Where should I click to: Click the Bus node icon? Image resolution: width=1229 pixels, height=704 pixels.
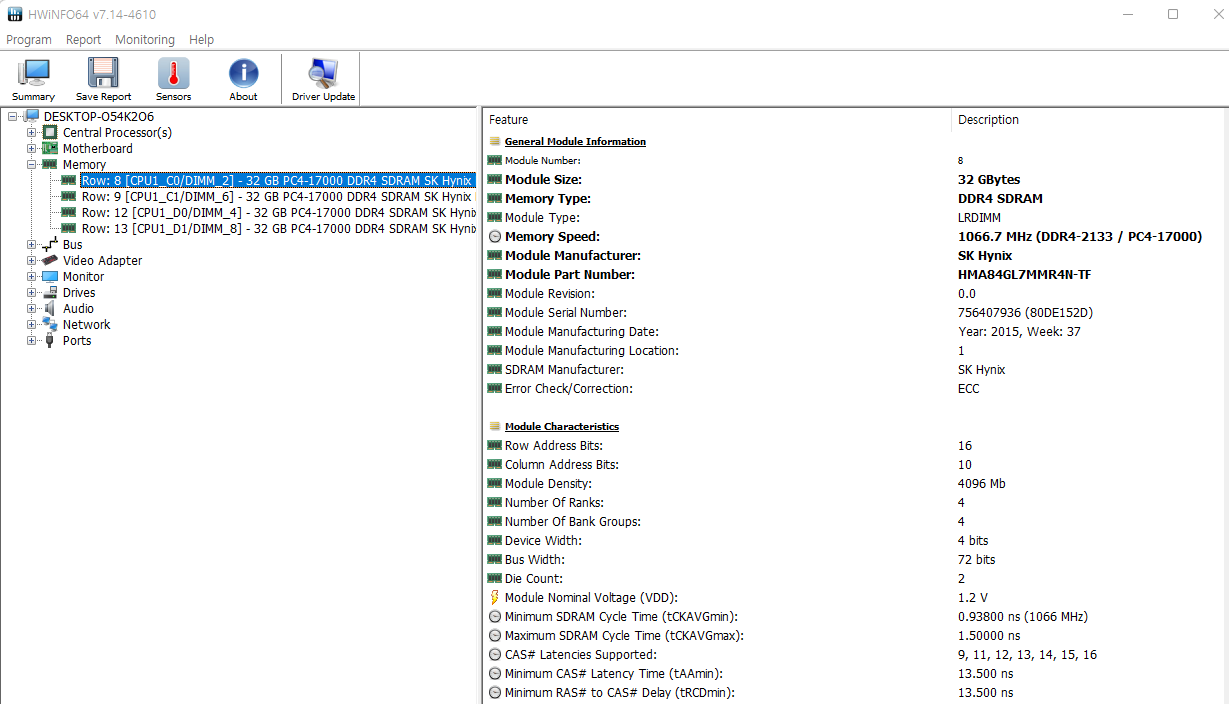point(50,244)
